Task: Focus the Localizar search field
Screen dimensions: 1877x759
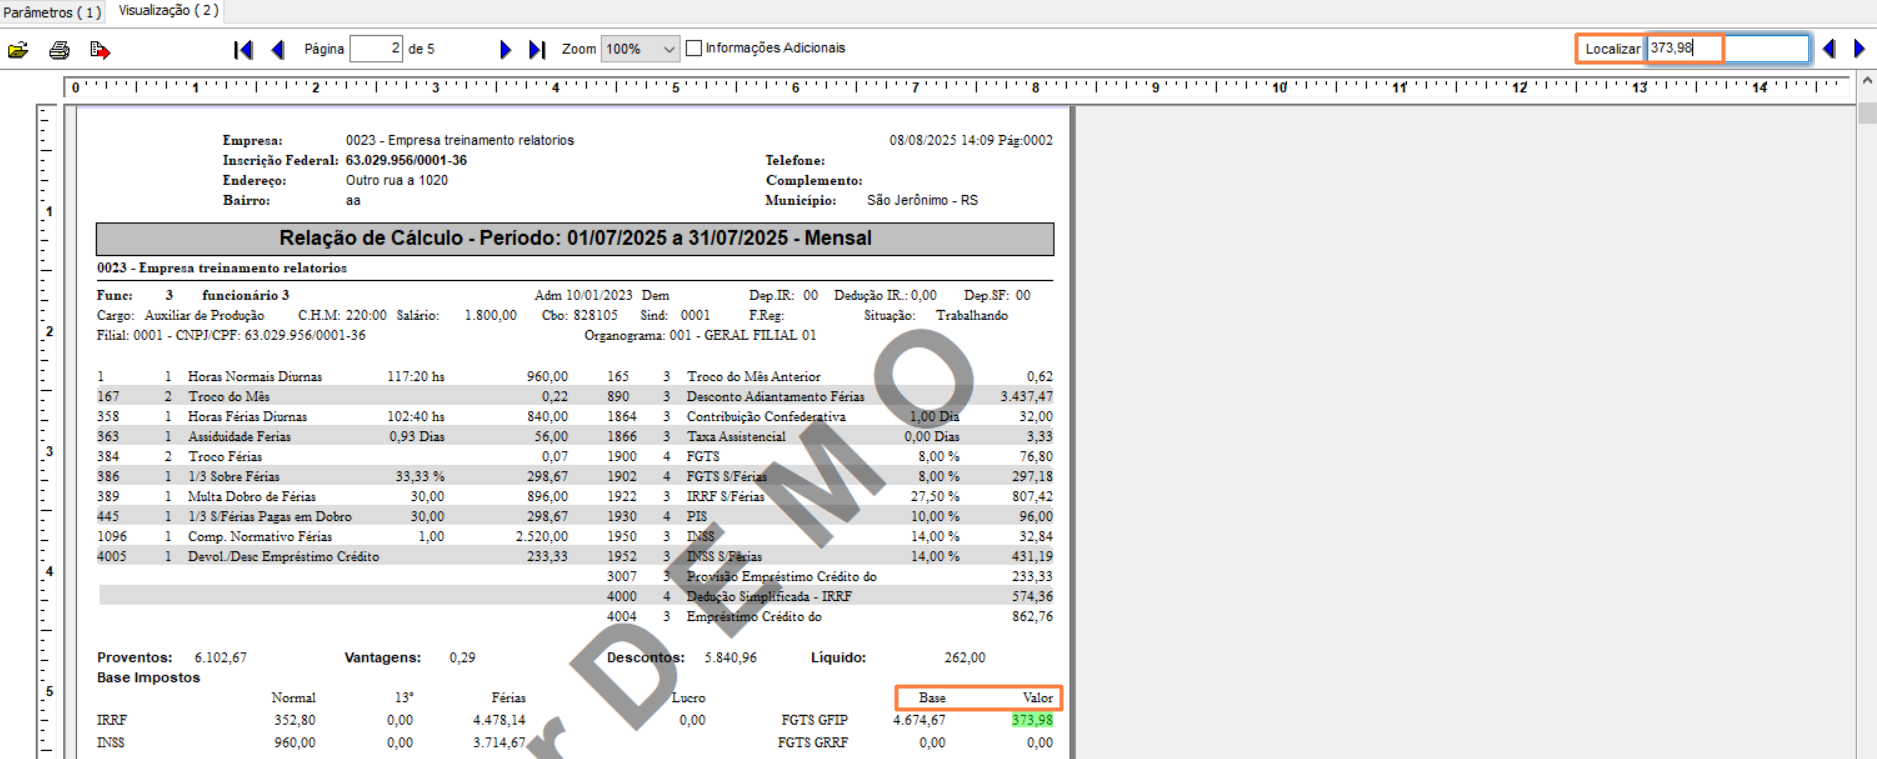Action: 1727,48
